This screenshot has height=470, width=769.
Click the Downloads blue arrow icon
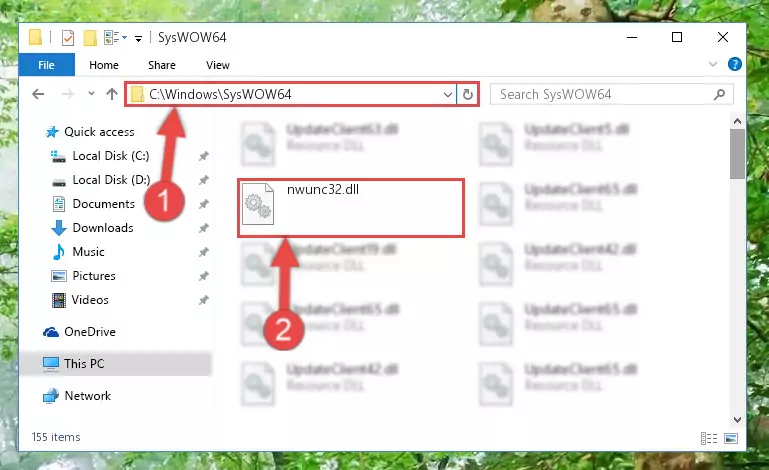(58, 228)
